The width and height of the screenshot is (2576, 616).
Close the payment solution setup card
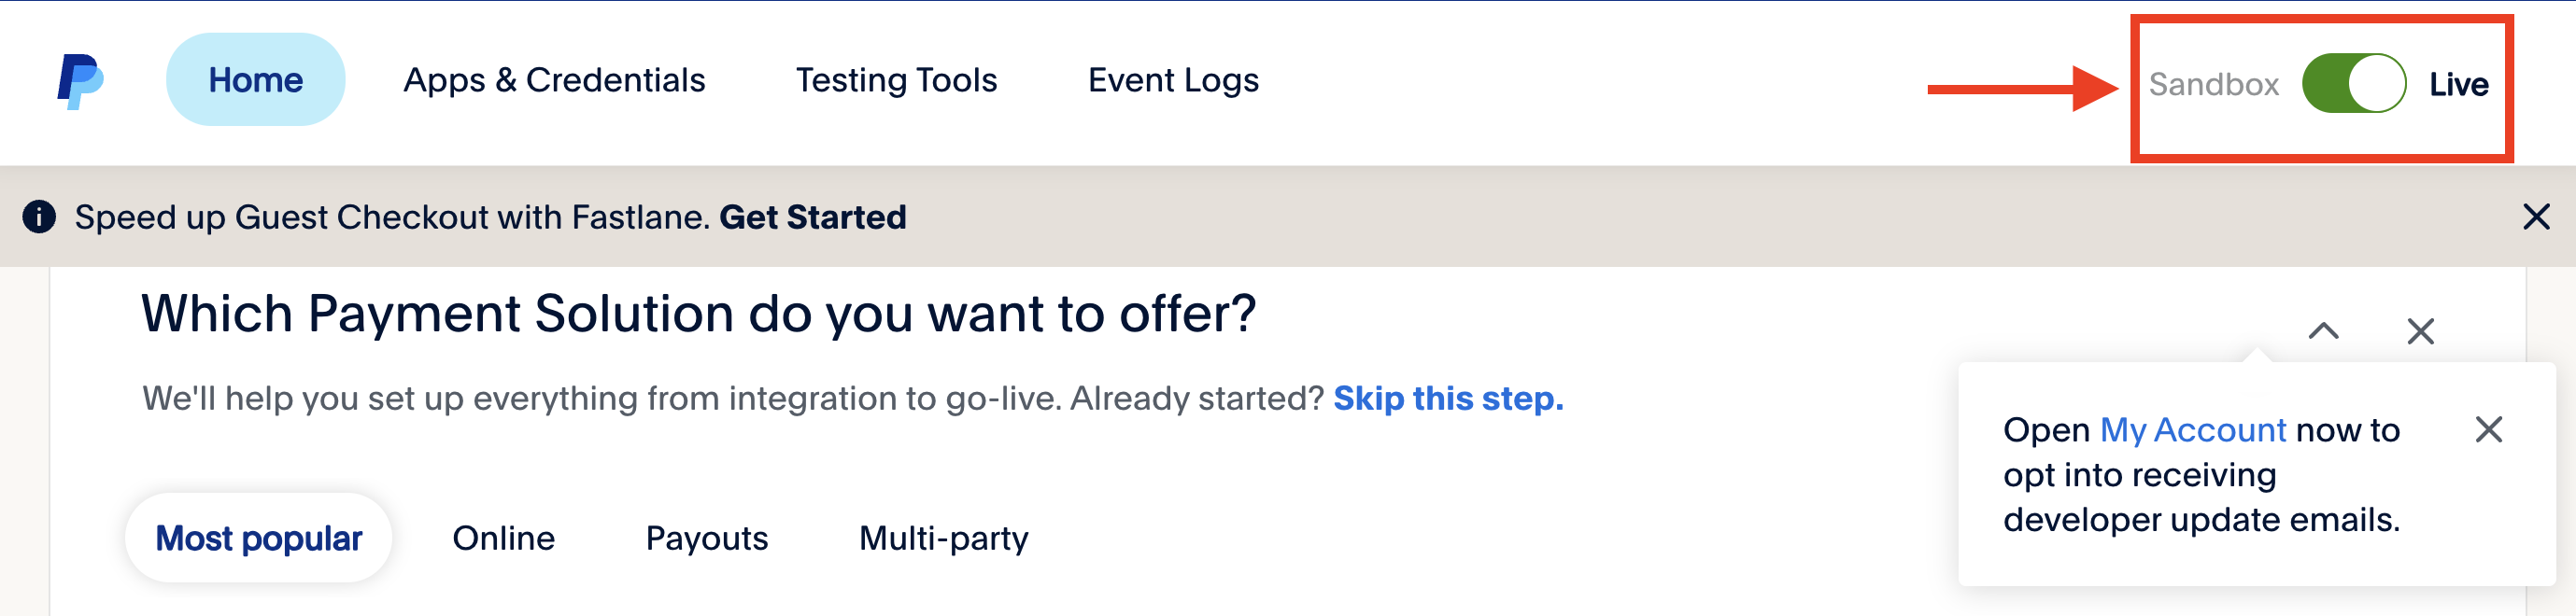click(x=2420, y=330)
